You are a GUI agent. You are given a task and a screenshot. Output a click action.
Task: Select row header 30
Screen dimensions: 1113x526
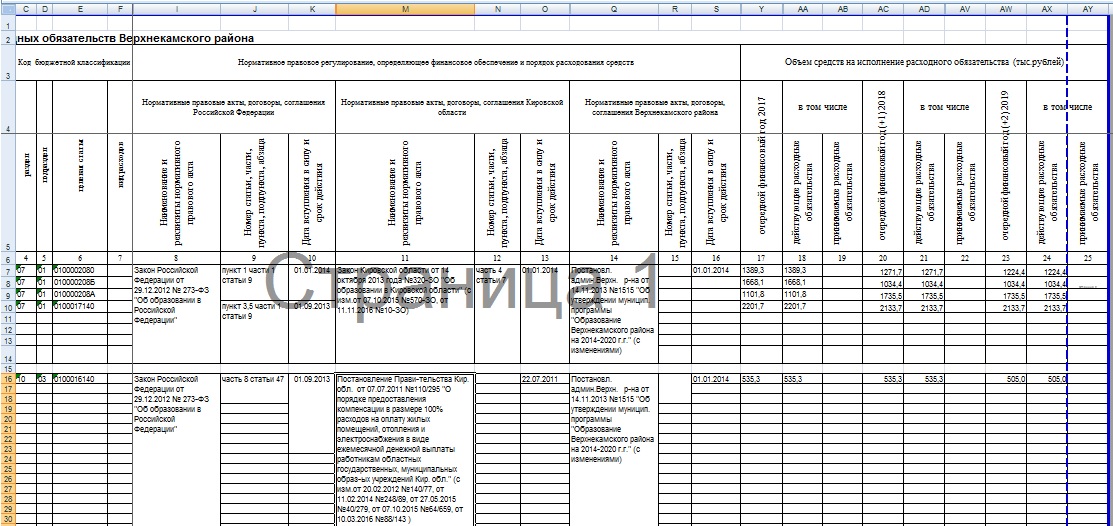click(x=8, y=519)
